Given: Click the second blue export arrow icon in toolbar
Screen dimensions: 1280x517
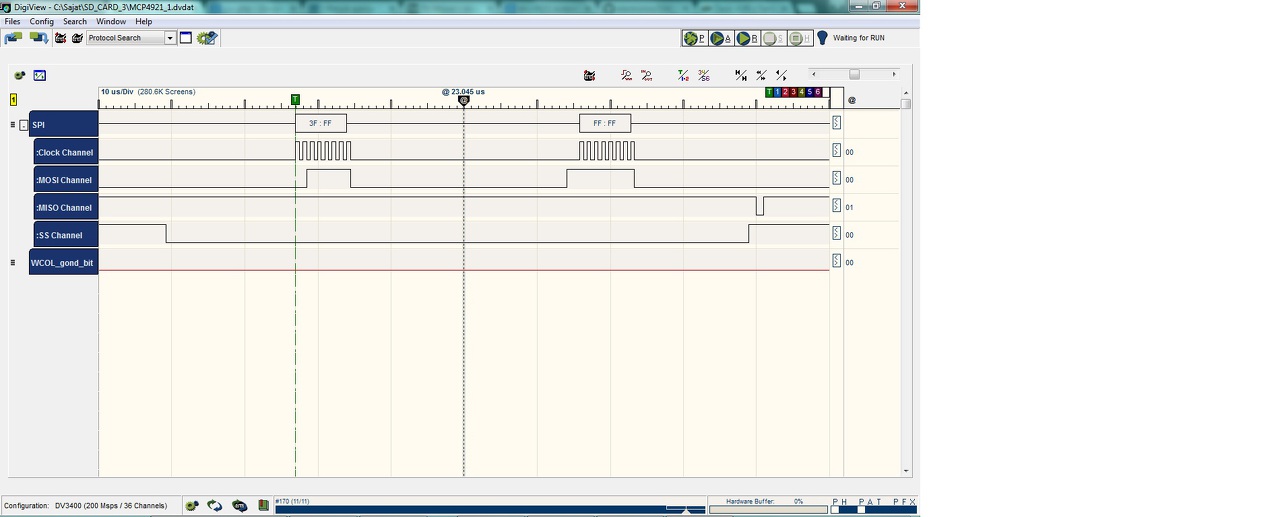Looking at the screenshot, I should [x=39, y=38].
